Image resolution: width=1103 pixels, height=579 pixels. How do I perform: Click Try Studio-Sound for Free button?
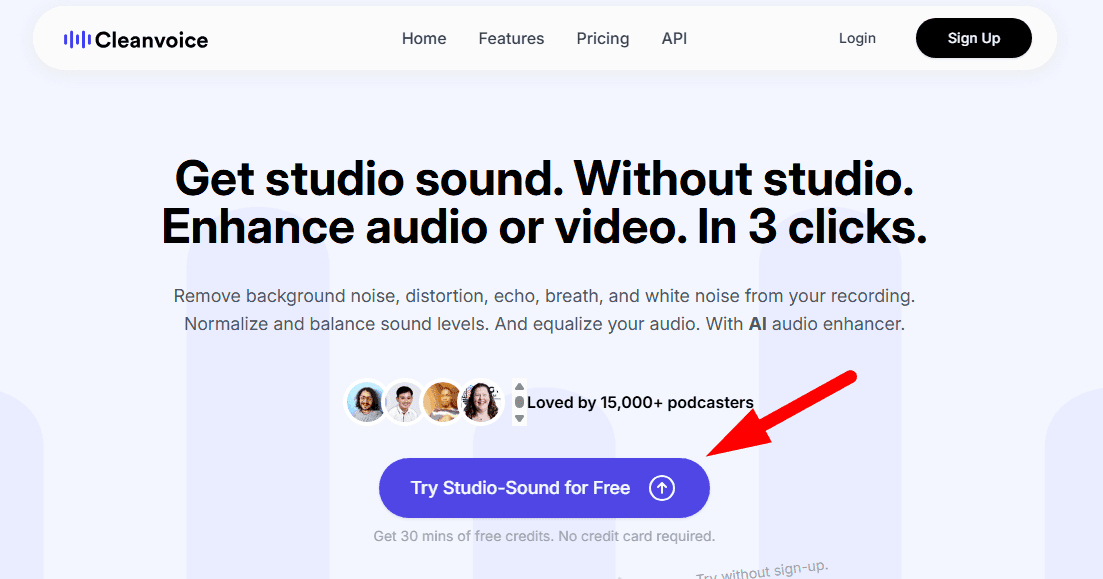[x=544, y=488]
